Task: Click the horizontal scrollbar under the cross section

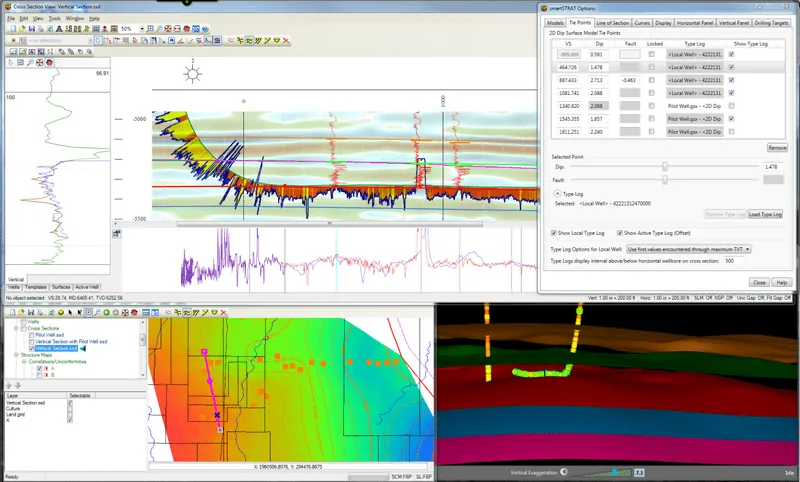Action: (330, 224)
